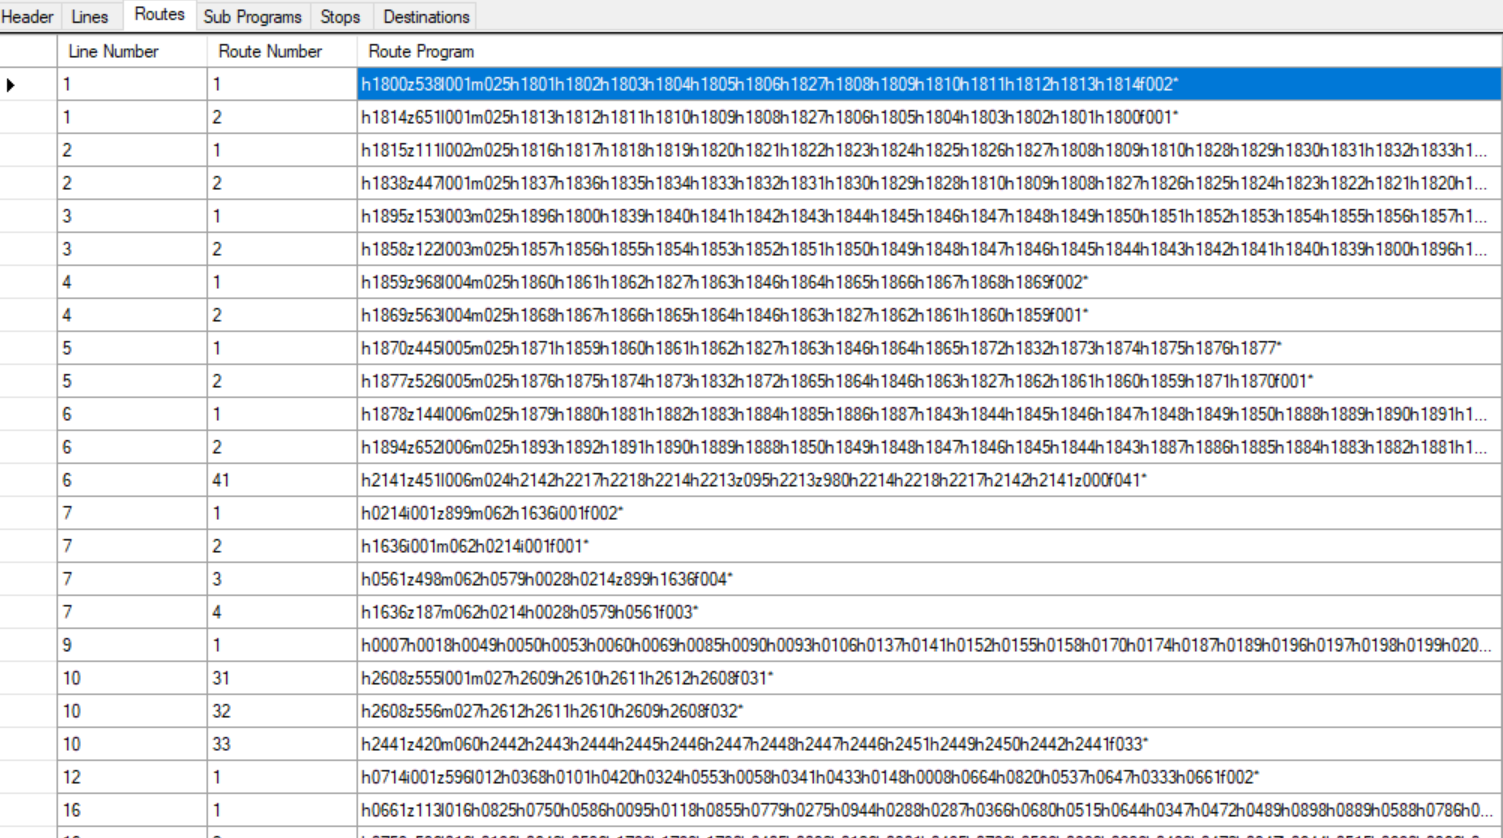This screenshot has width=1503, height=838.
Task: Switch to the Header tab
Action: [x=28, y=17]
